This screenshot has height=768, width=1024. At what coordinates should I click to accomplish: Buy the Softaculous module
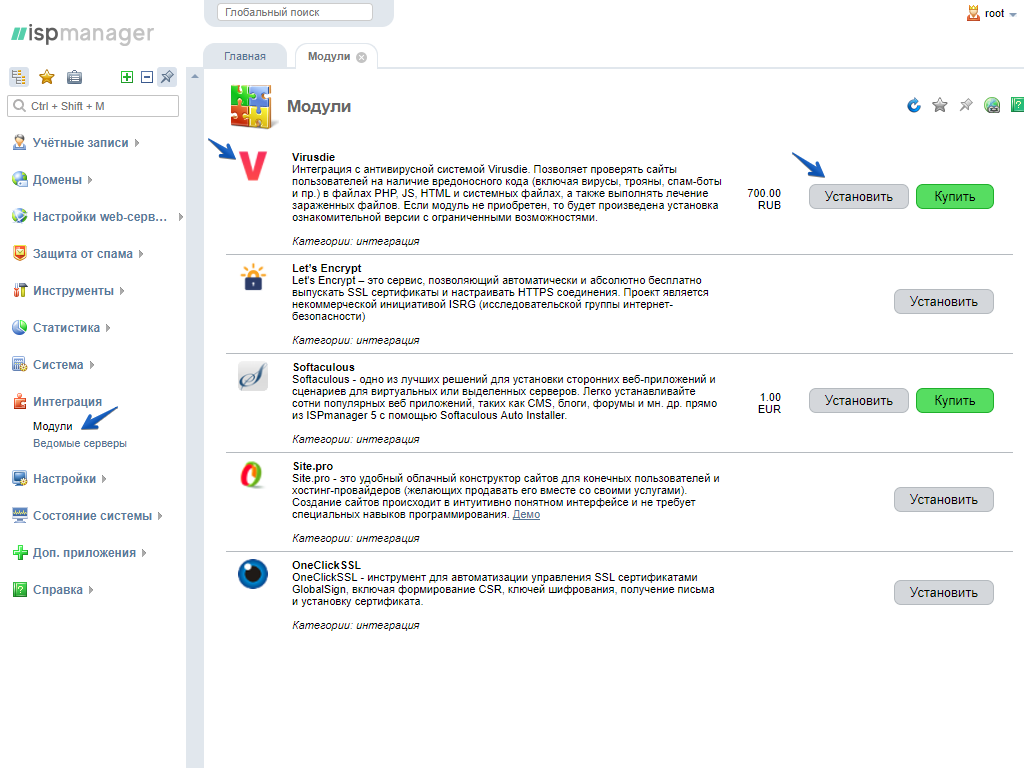pos(954,401)
